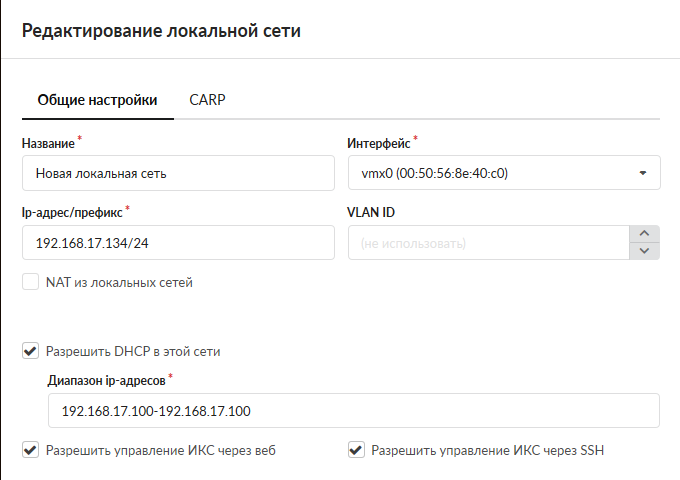Open the vmx0 (00:50:56:8e:40:c0) combo box
Viewport: 680px width, 480px height.
click(504, 173)
